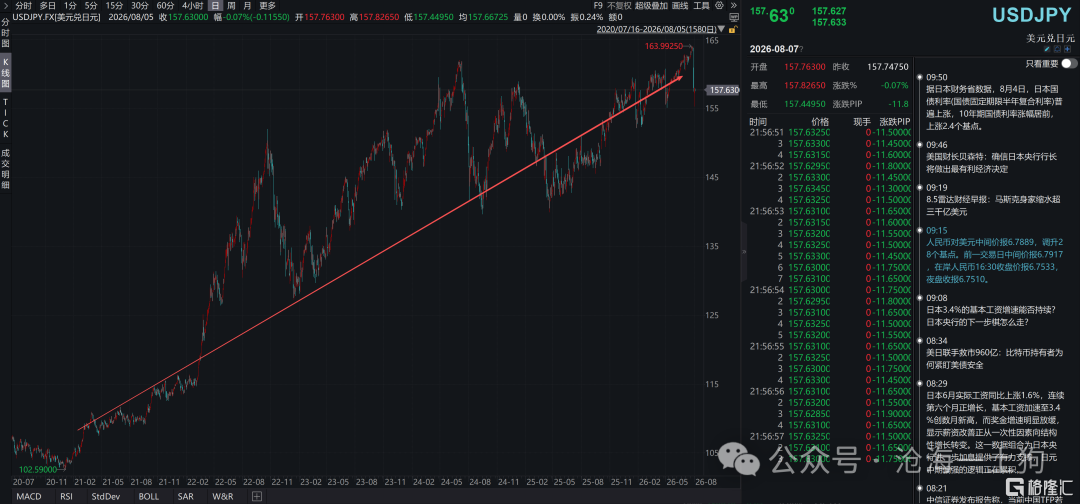Viewport: 1080px width, 504px height.
Task: Click the blue plus icon under USDJPY
Action: [1067, 49]
